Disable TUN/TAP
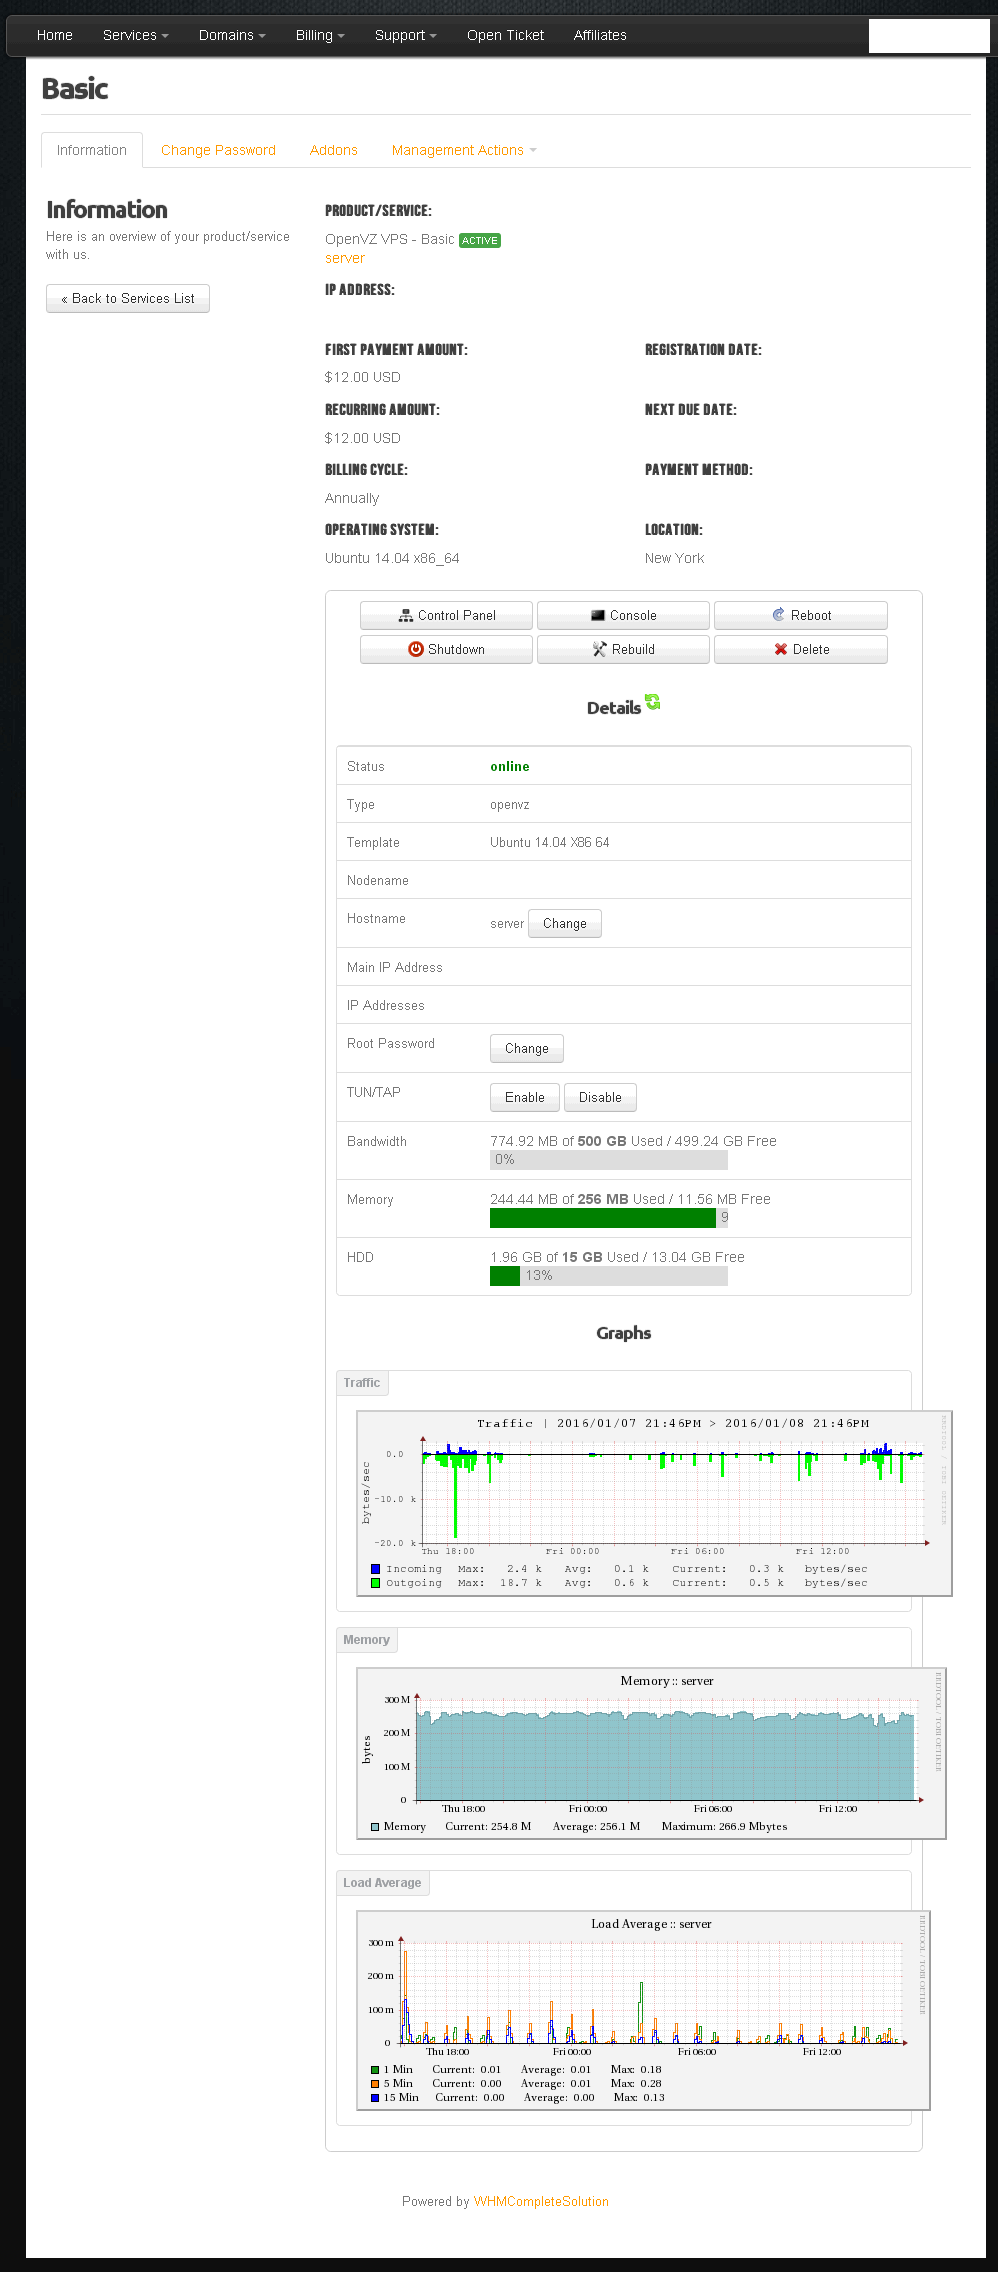 pyautogui.click(x=600, y=1098)
